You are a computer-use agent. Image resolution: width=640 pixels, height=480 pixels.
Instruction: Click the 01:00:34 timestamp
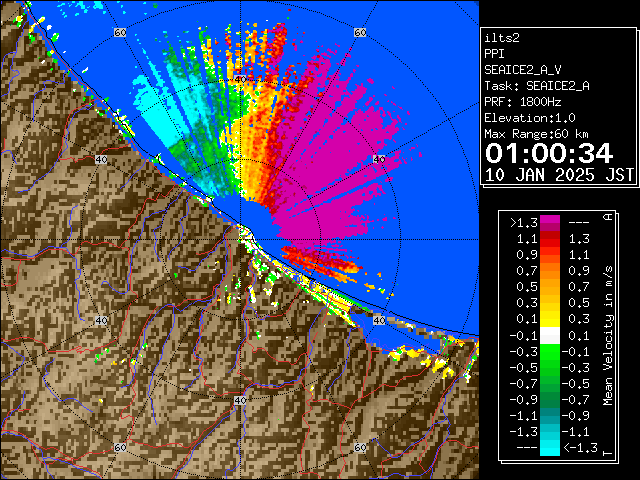[549, 153]
